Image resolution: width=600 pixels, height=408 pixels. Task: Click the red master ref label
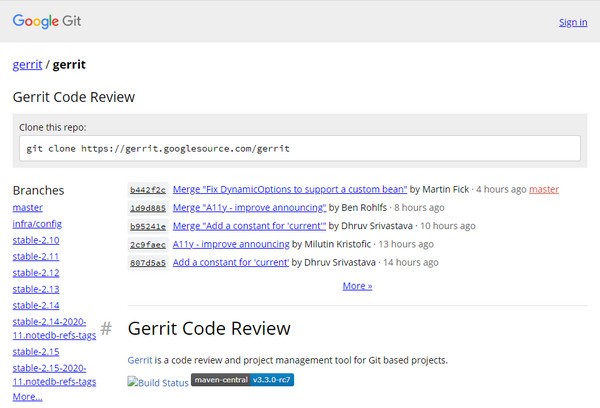(x=544, y=189)
